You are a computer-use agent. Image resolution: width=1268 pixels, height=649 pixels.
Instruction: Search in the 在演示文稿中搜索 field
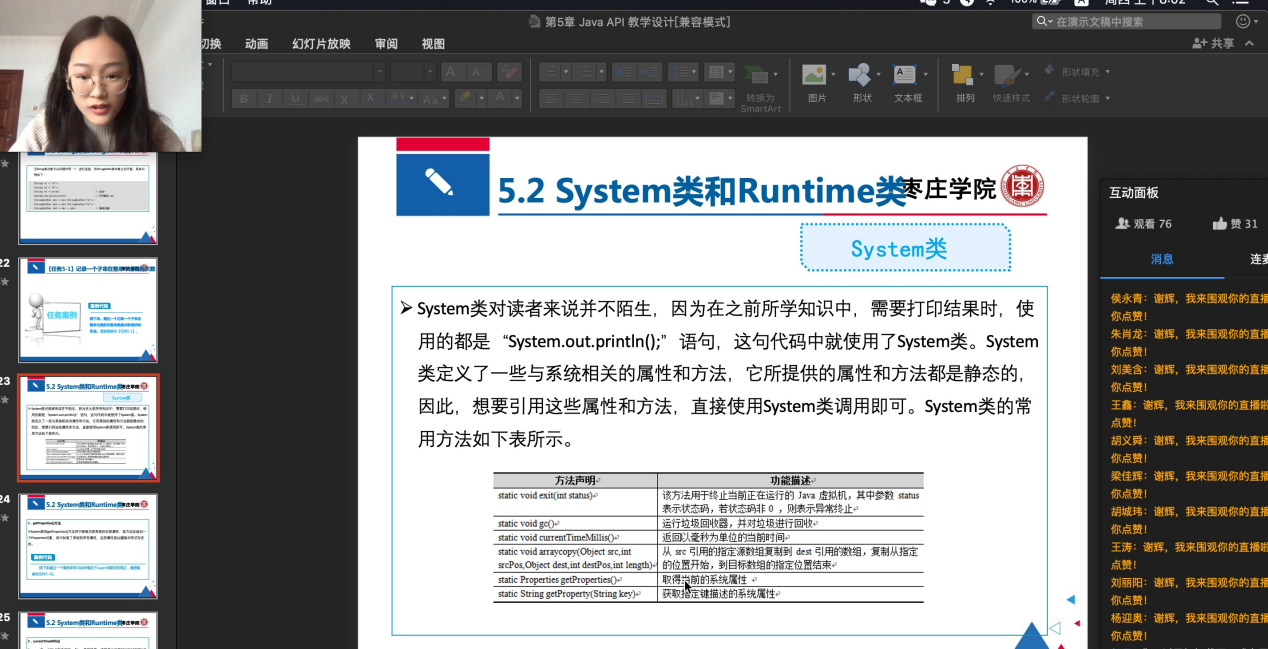1130,21
